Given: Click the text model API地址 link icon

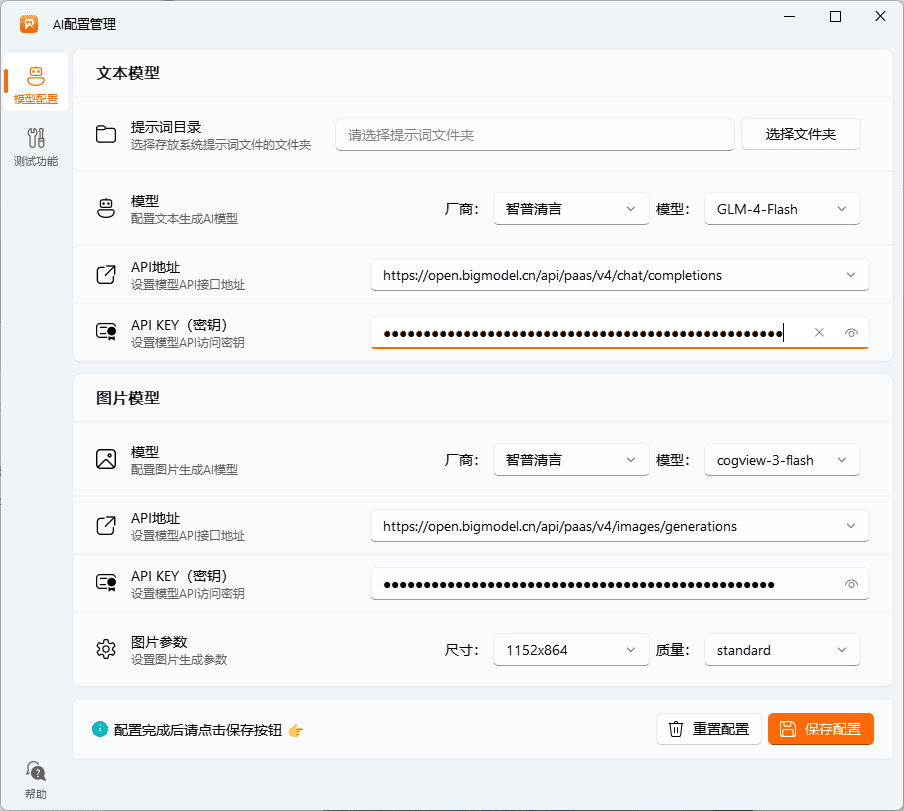Looking at the screenshot, I should pyautogui.click(x=106, y=275).
